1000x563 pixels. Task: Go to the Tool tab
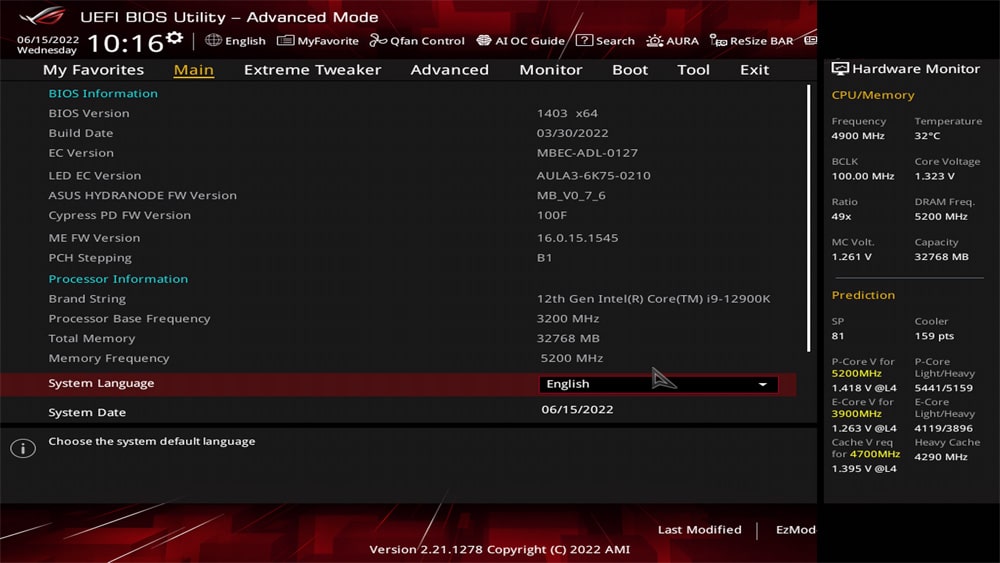pyautogui.click(x=693, y=69)
